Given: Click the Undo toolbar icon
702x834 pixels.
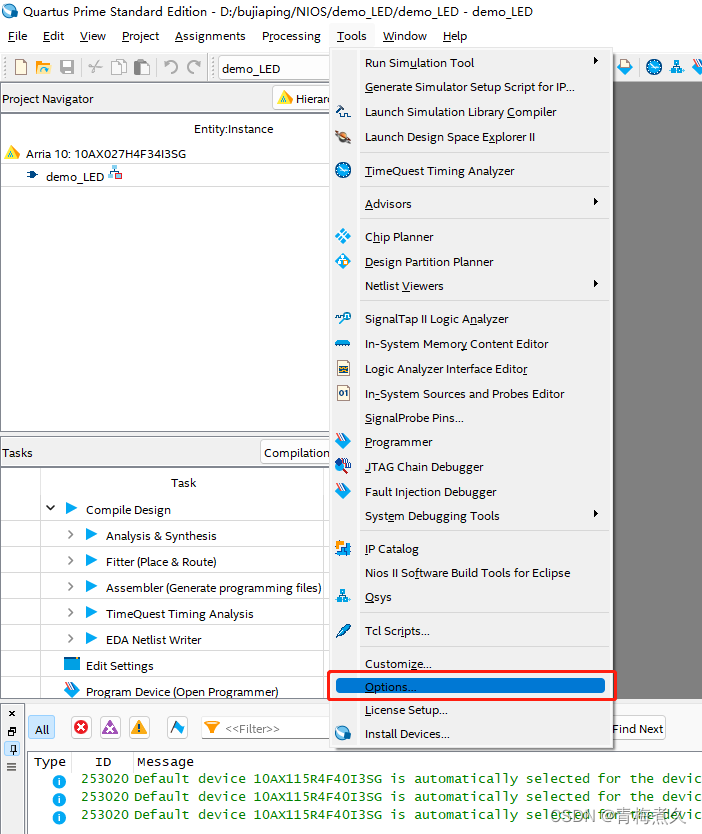Looking at the screenshot, I should [x=170, y=67].
